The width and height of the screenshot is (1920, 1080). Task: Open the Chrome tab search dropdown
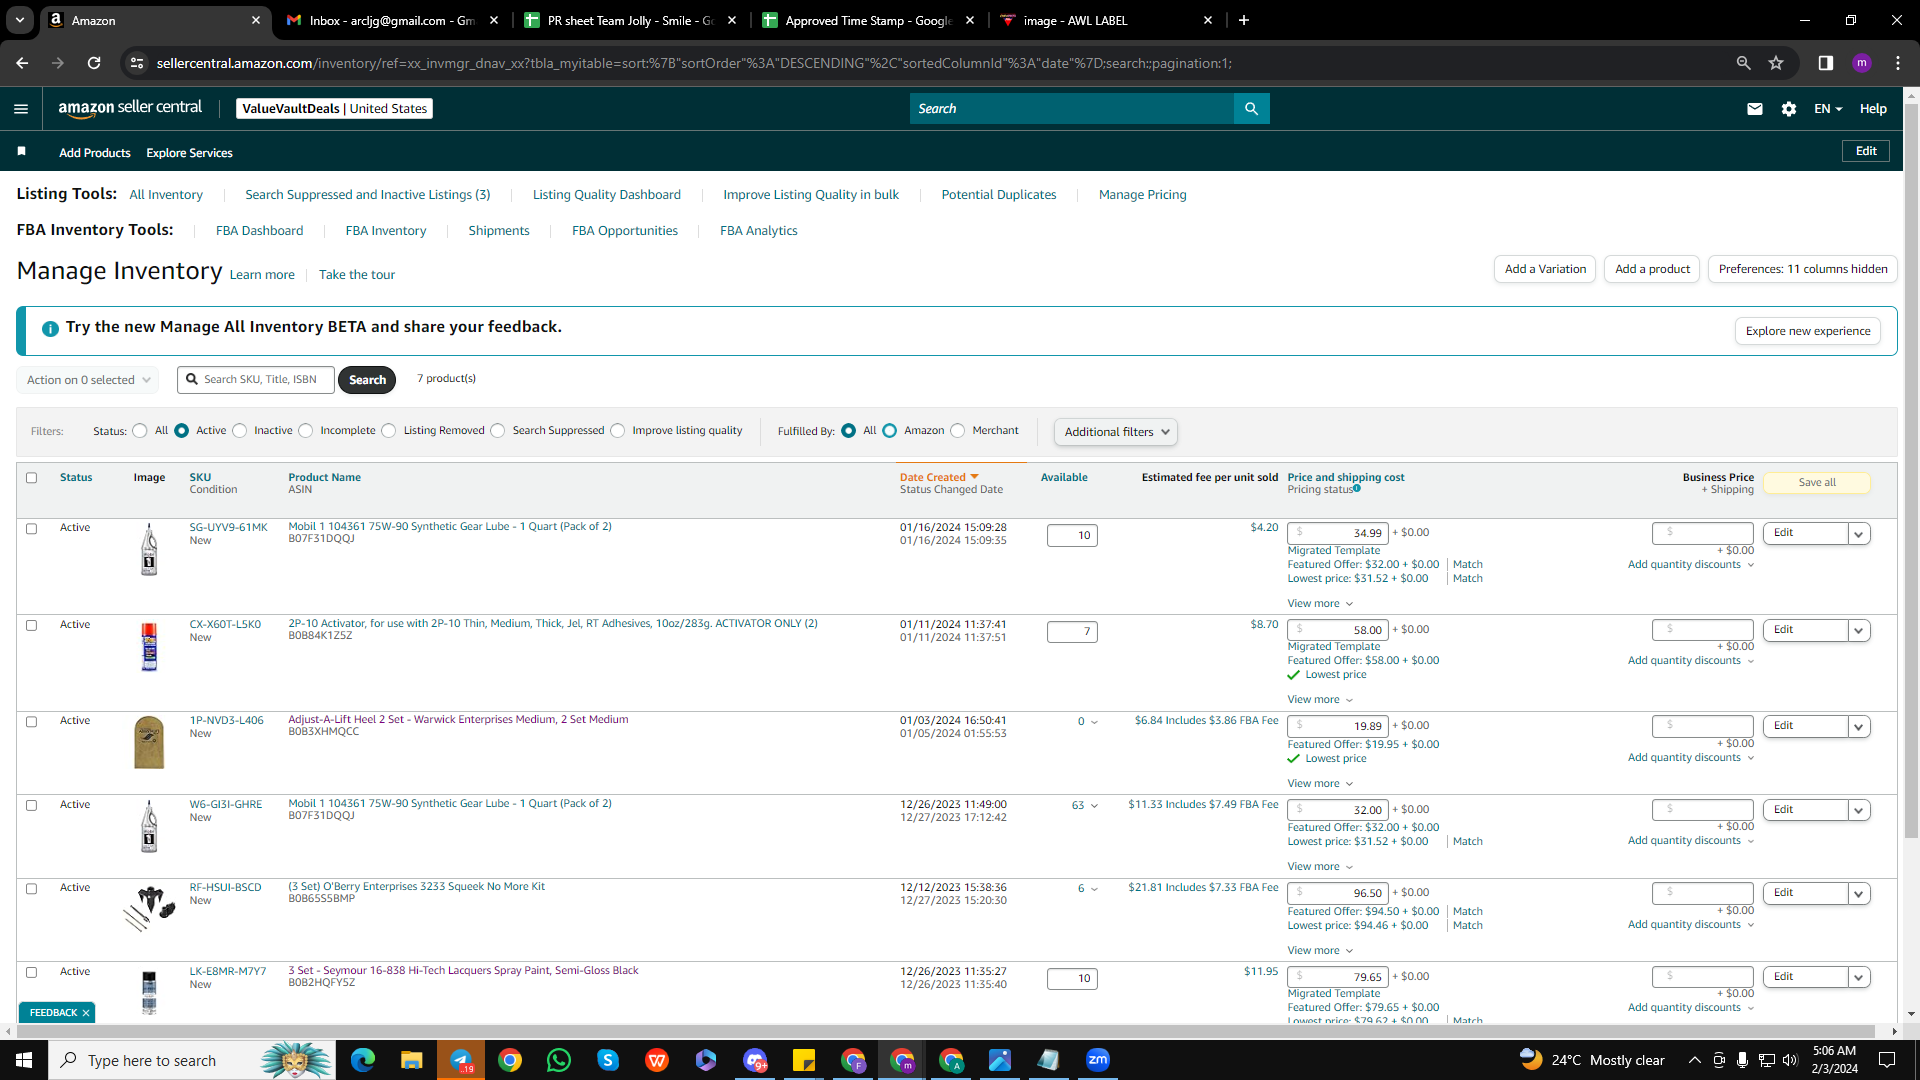[x=20, y=20]
